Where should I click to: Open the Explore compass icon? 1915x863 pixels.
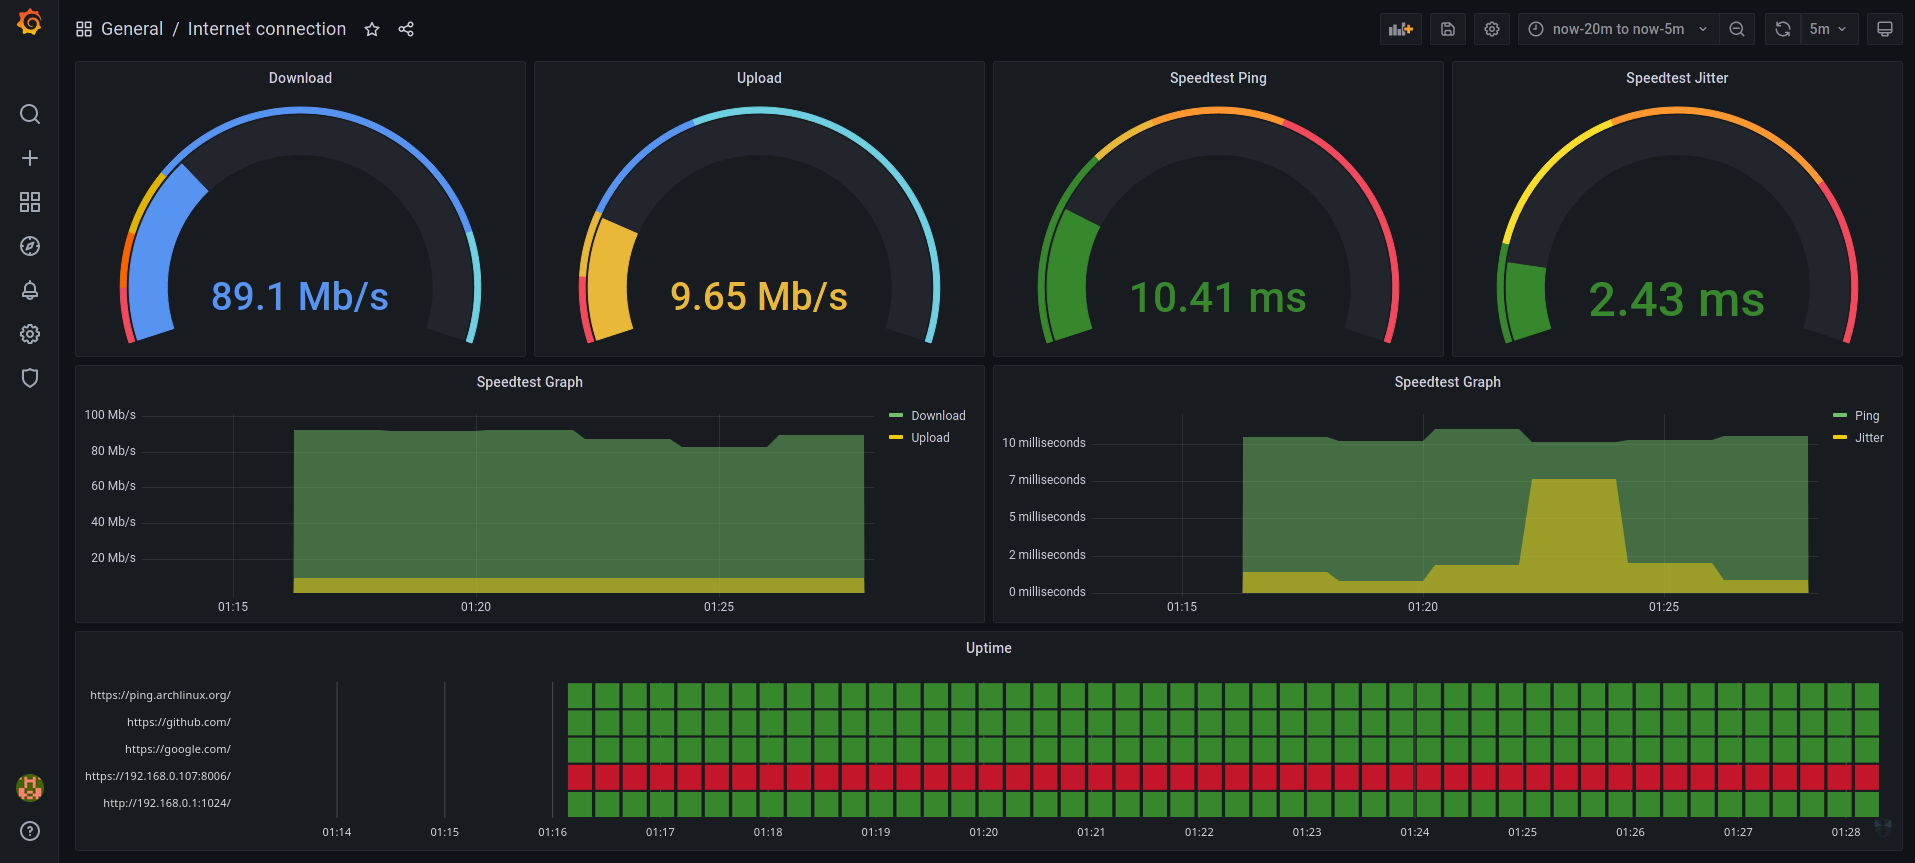30,246
